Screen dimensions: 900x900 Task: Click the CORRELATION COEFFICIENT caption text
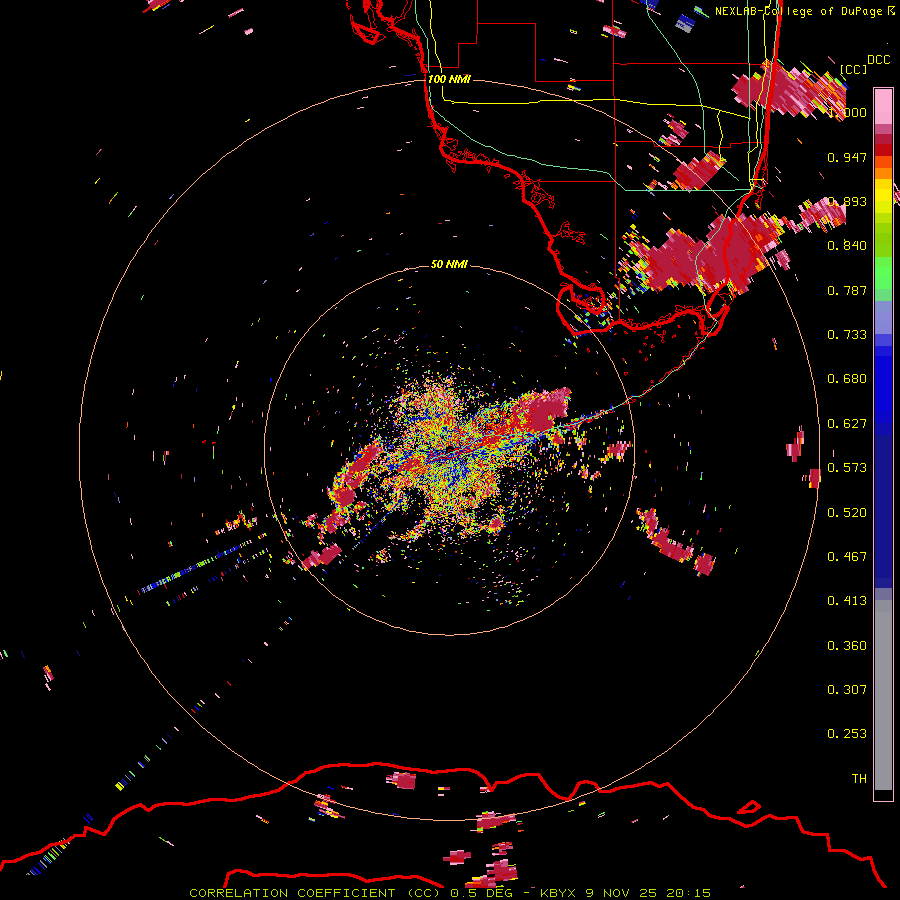coord(292,893)
